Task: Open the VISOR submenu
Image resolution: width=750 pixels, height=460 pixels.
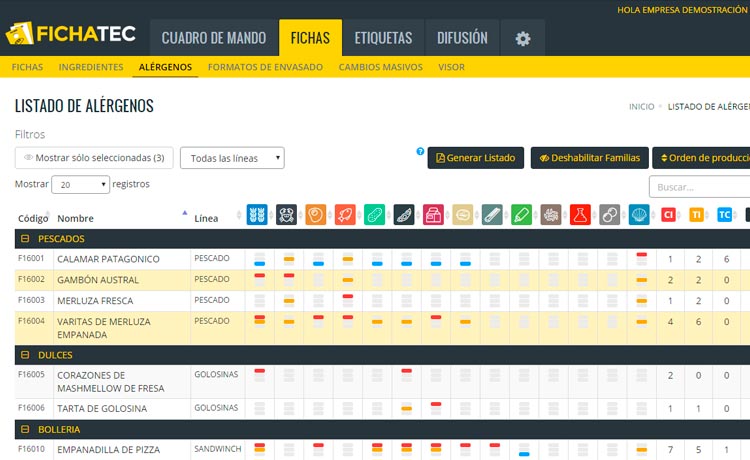Action: (452, 67)
